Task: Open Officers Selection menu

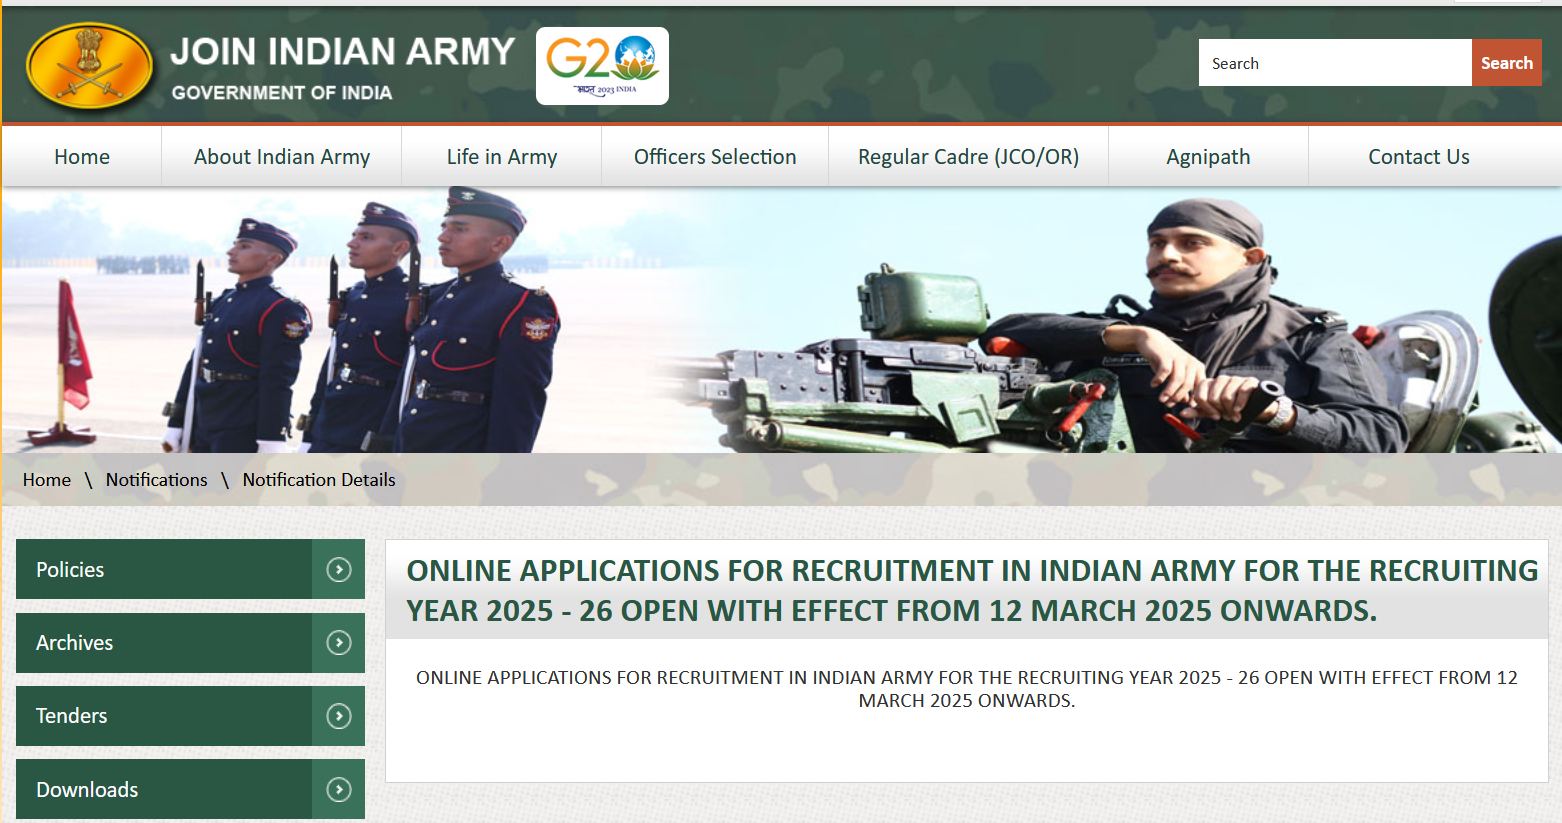Action: [715, 156]
